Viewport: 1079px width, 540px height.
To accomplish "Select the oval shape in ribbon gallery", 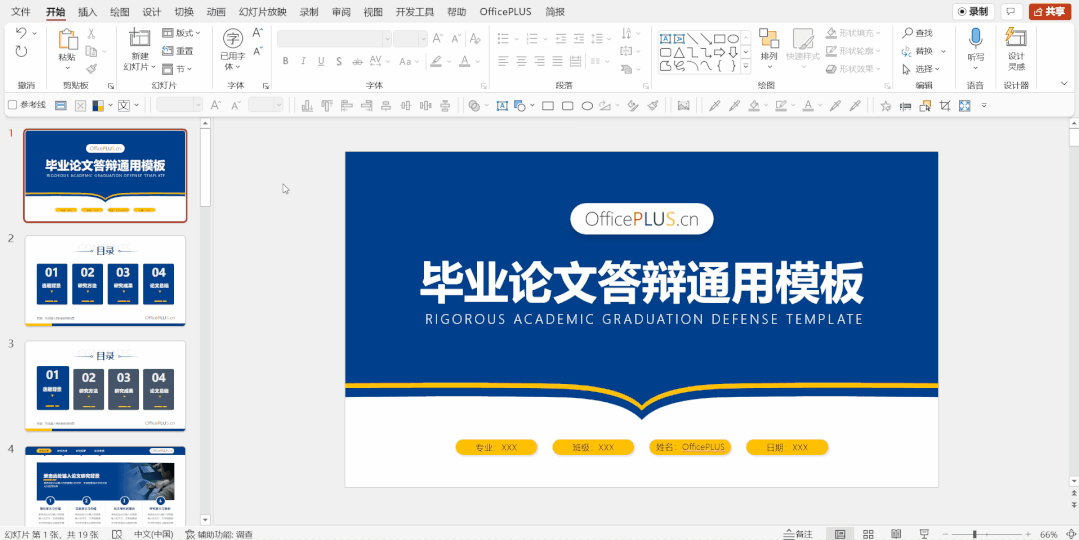I will coord(734,39).
